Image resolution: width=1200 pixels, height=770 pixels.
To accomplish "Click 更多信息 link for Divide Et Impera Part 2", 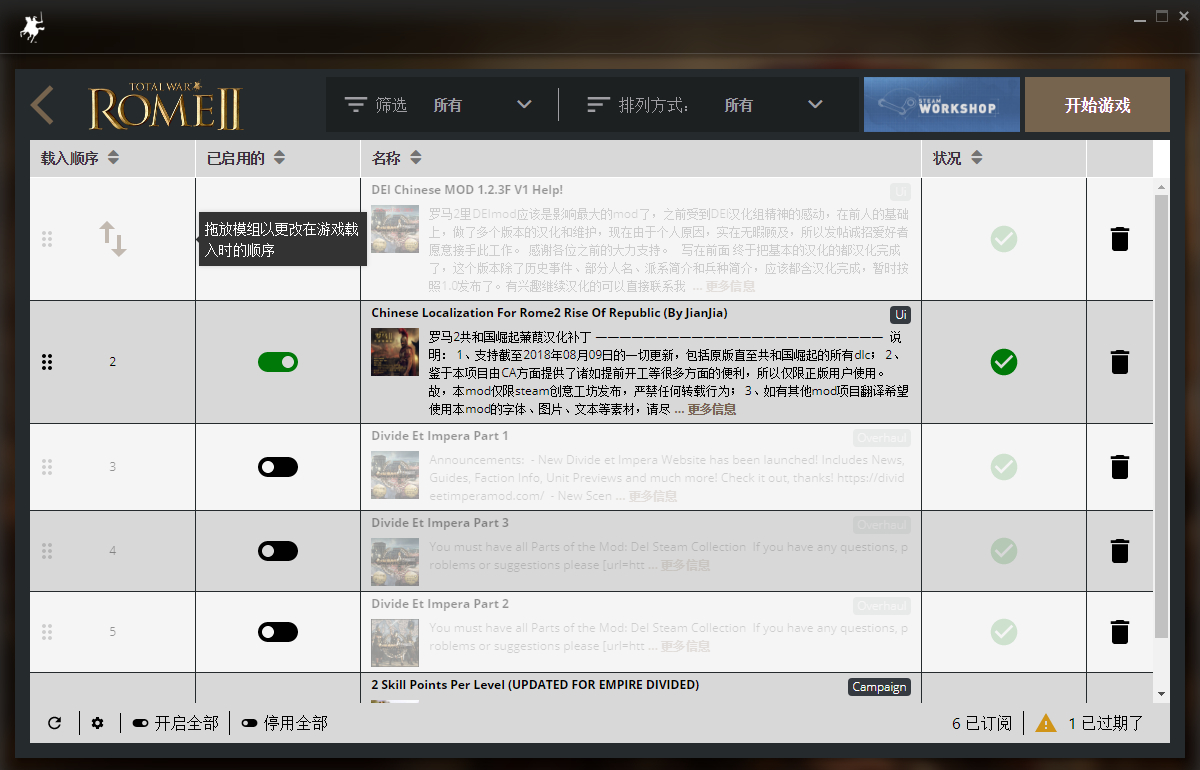I will [686, 646].
